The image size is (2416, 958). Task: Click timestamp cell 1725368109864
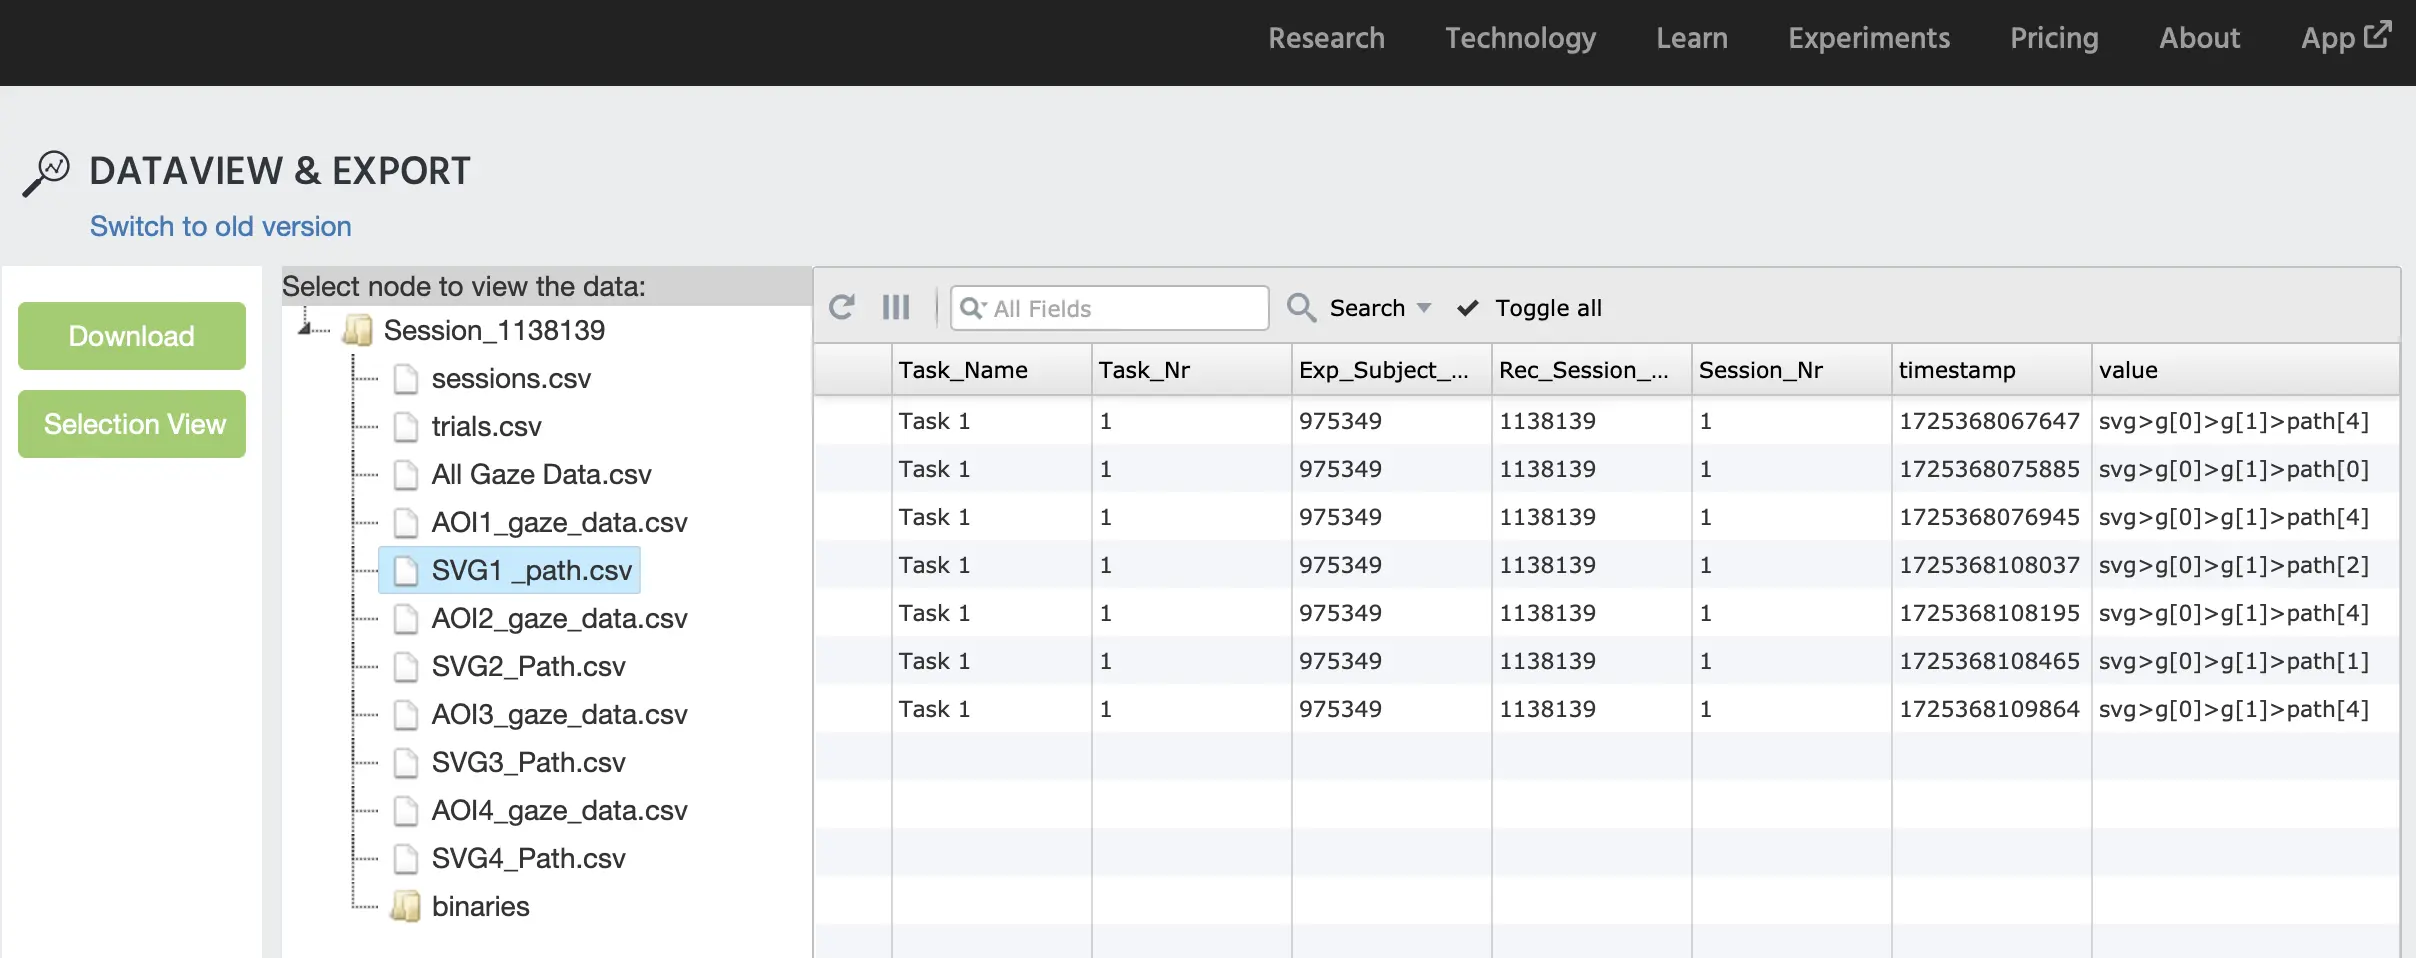(x=1991, y=709)
